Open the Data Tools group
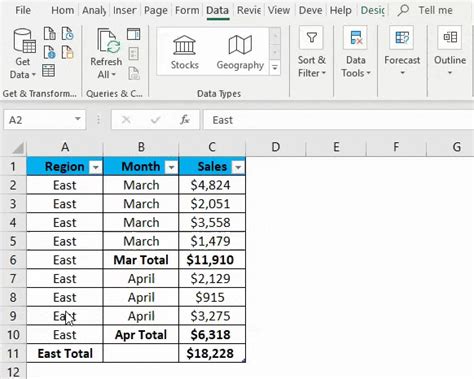474x379 pixels. (356, 52)
